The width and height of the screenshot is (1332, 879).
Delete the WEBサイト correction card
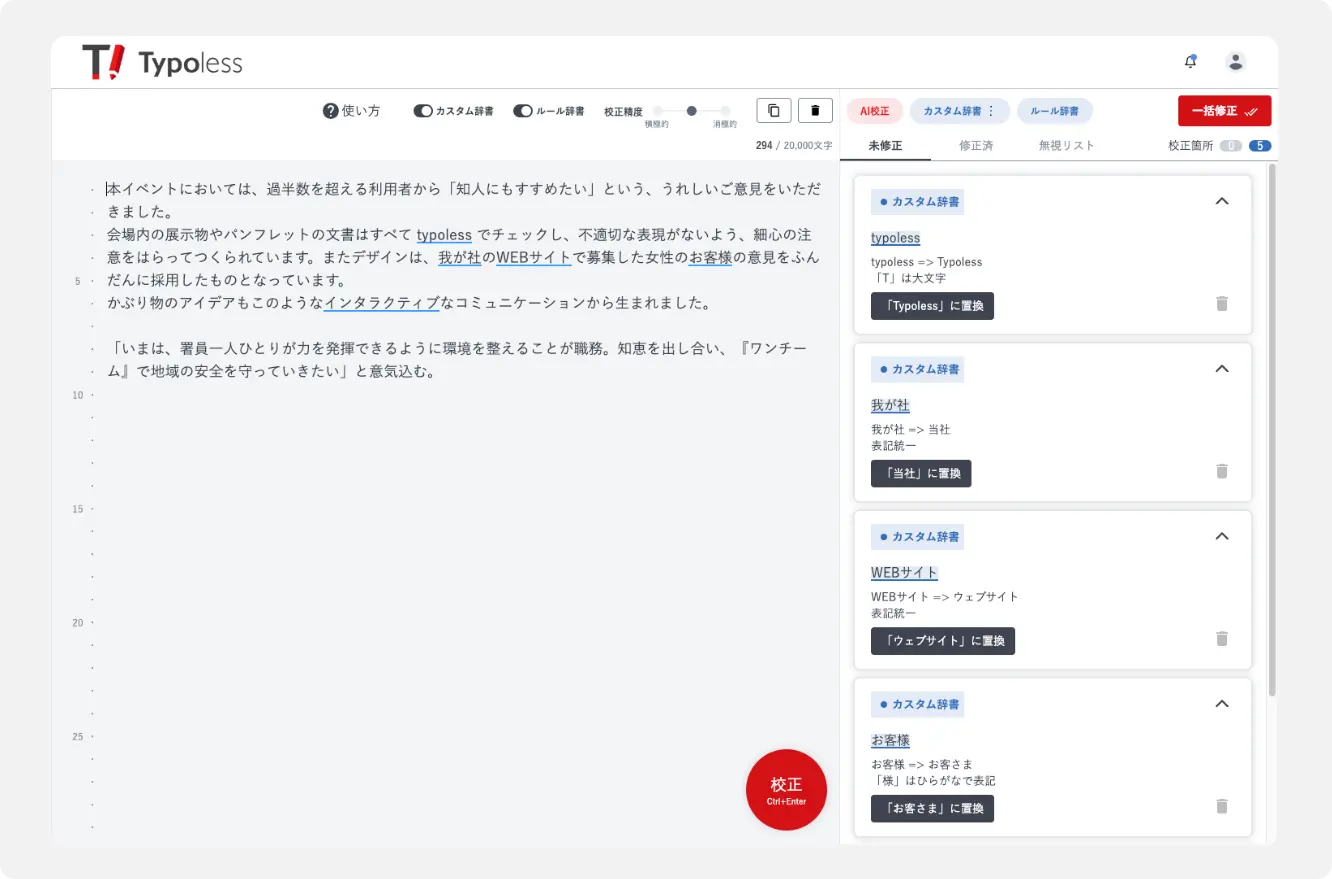click(x=1221, y=639)
